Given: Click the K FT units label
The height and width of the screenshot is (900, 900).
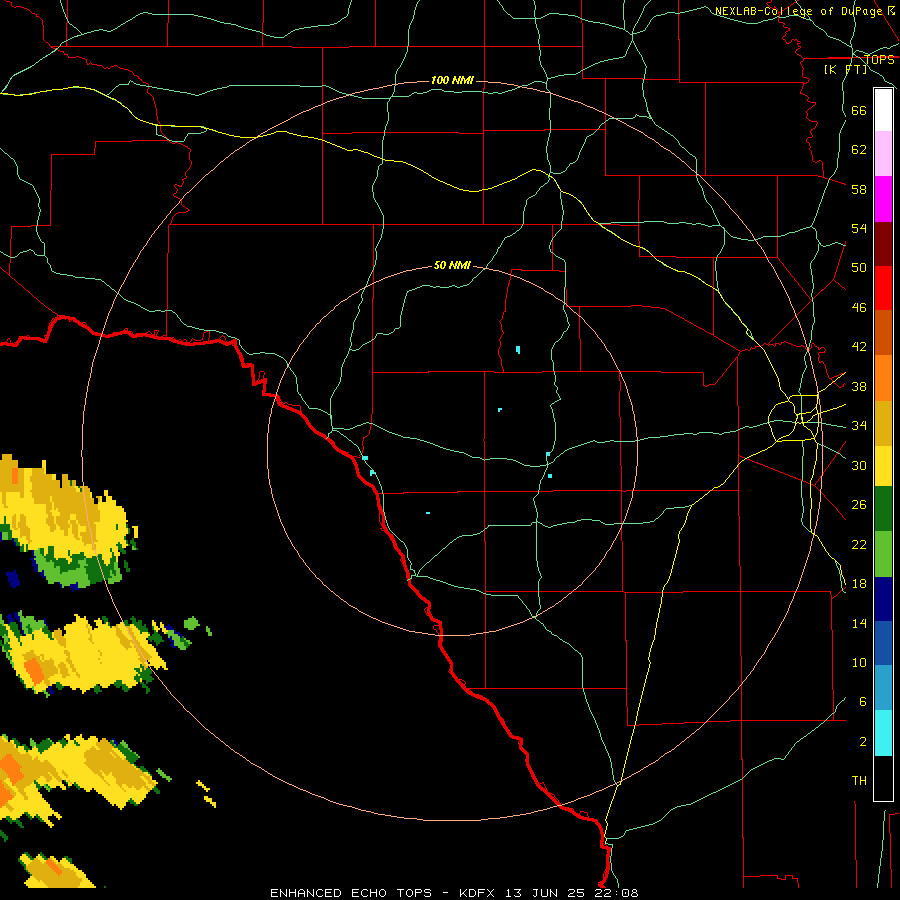Looking at the screenshot, I should tap(845, 69).
